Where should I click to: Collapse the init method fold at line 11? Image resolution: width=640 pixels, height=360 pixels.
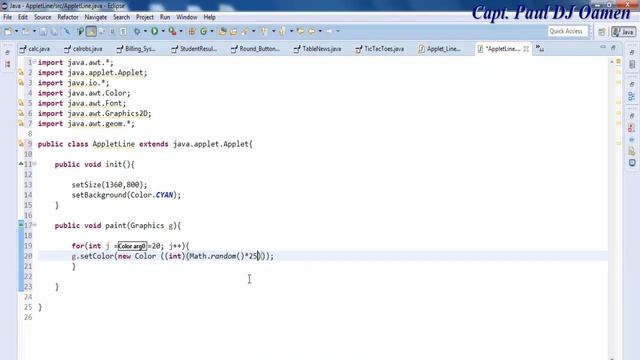pyautogui.click(x=34, y=164)
